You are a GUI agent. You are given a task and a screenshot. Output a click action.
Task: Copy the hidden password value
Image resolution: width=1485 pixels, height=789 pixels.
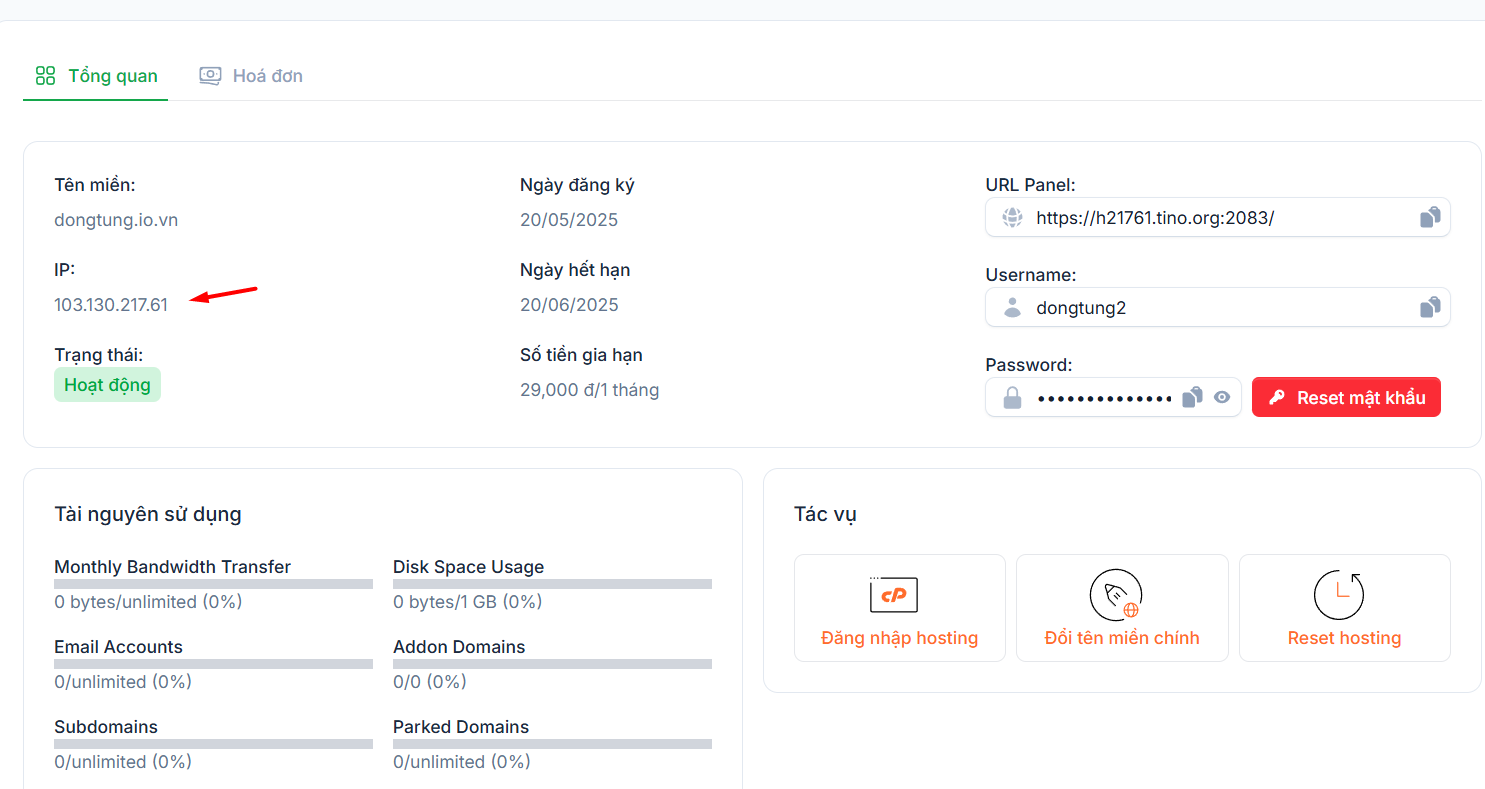[x=1192, y=397]
